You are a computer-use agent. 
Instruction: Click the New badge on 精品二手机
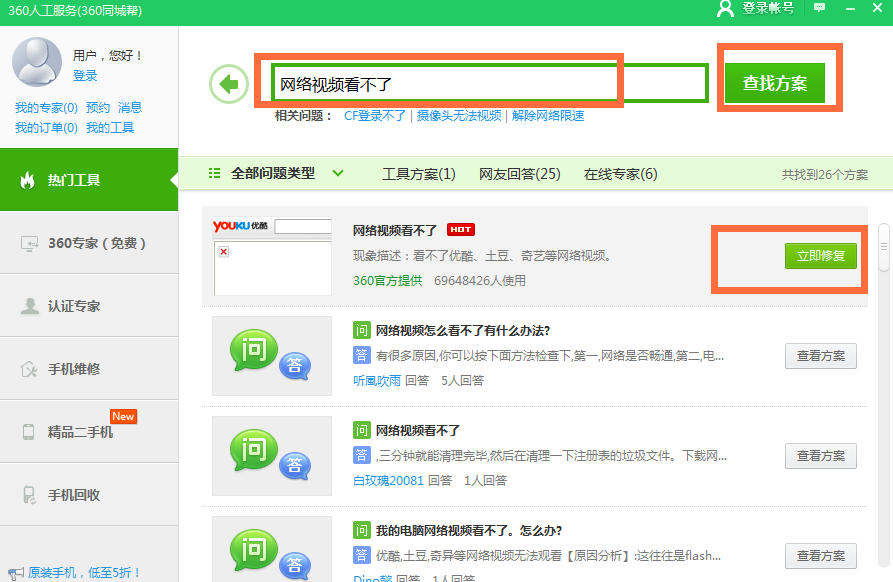(123, 416)
